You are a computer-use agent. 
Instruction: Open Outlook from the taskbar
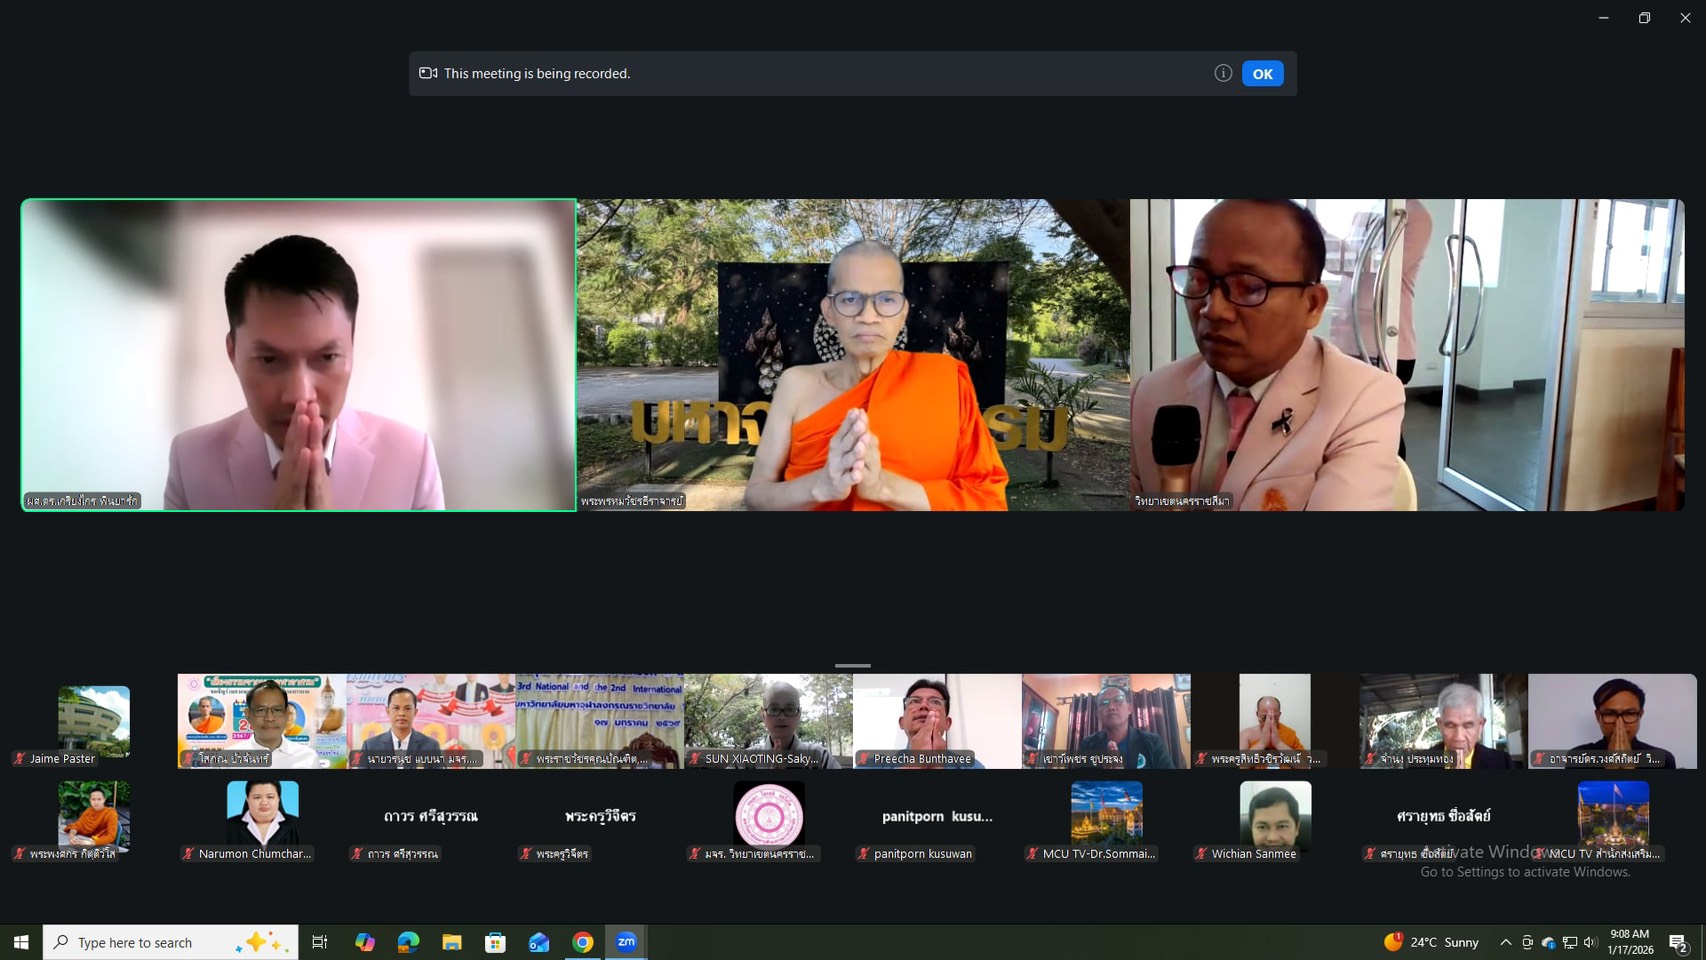539,942
